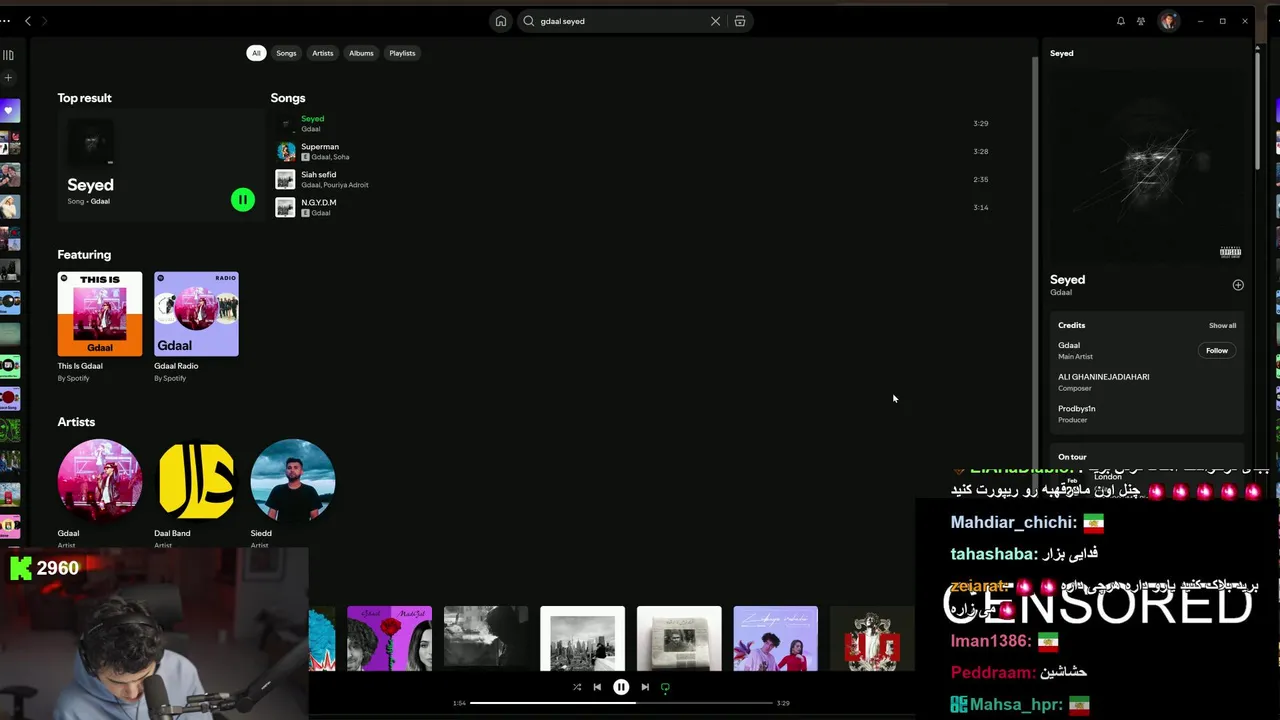Navigate back with left arrow
The width and height of the screenshot is (1280, 720).
tap(28, 21)
